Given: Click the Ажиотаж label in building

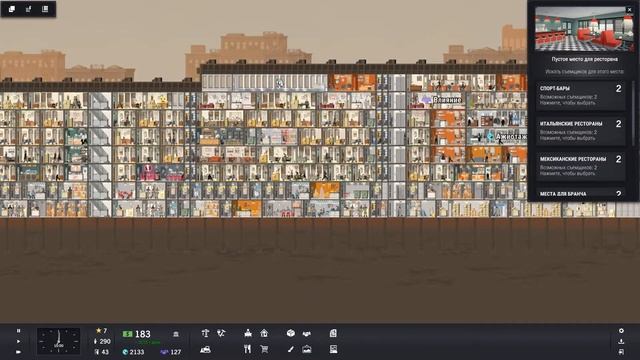Looking at the screenshot, I should click(x=511, y=137).
